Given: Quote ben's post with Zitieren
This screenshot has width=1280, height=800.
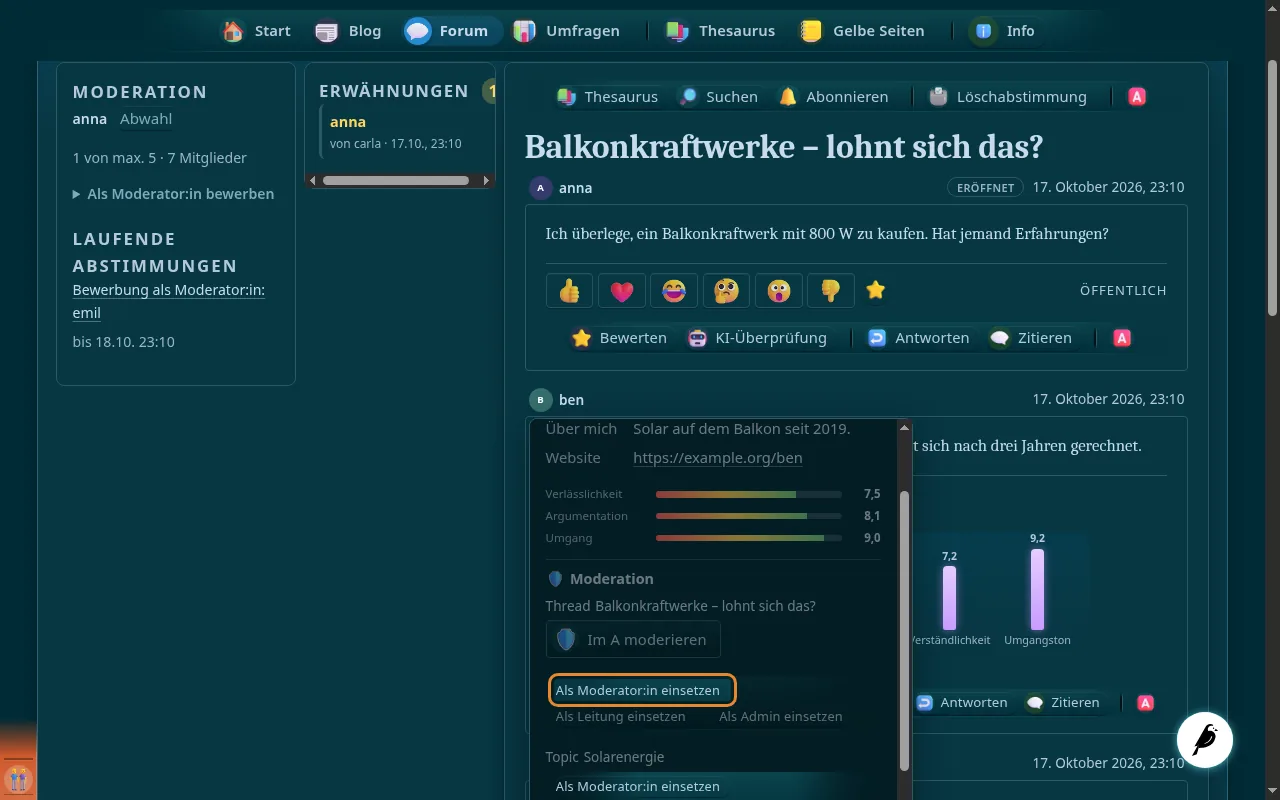Looking at the screenshot, I should [1062, 703].
